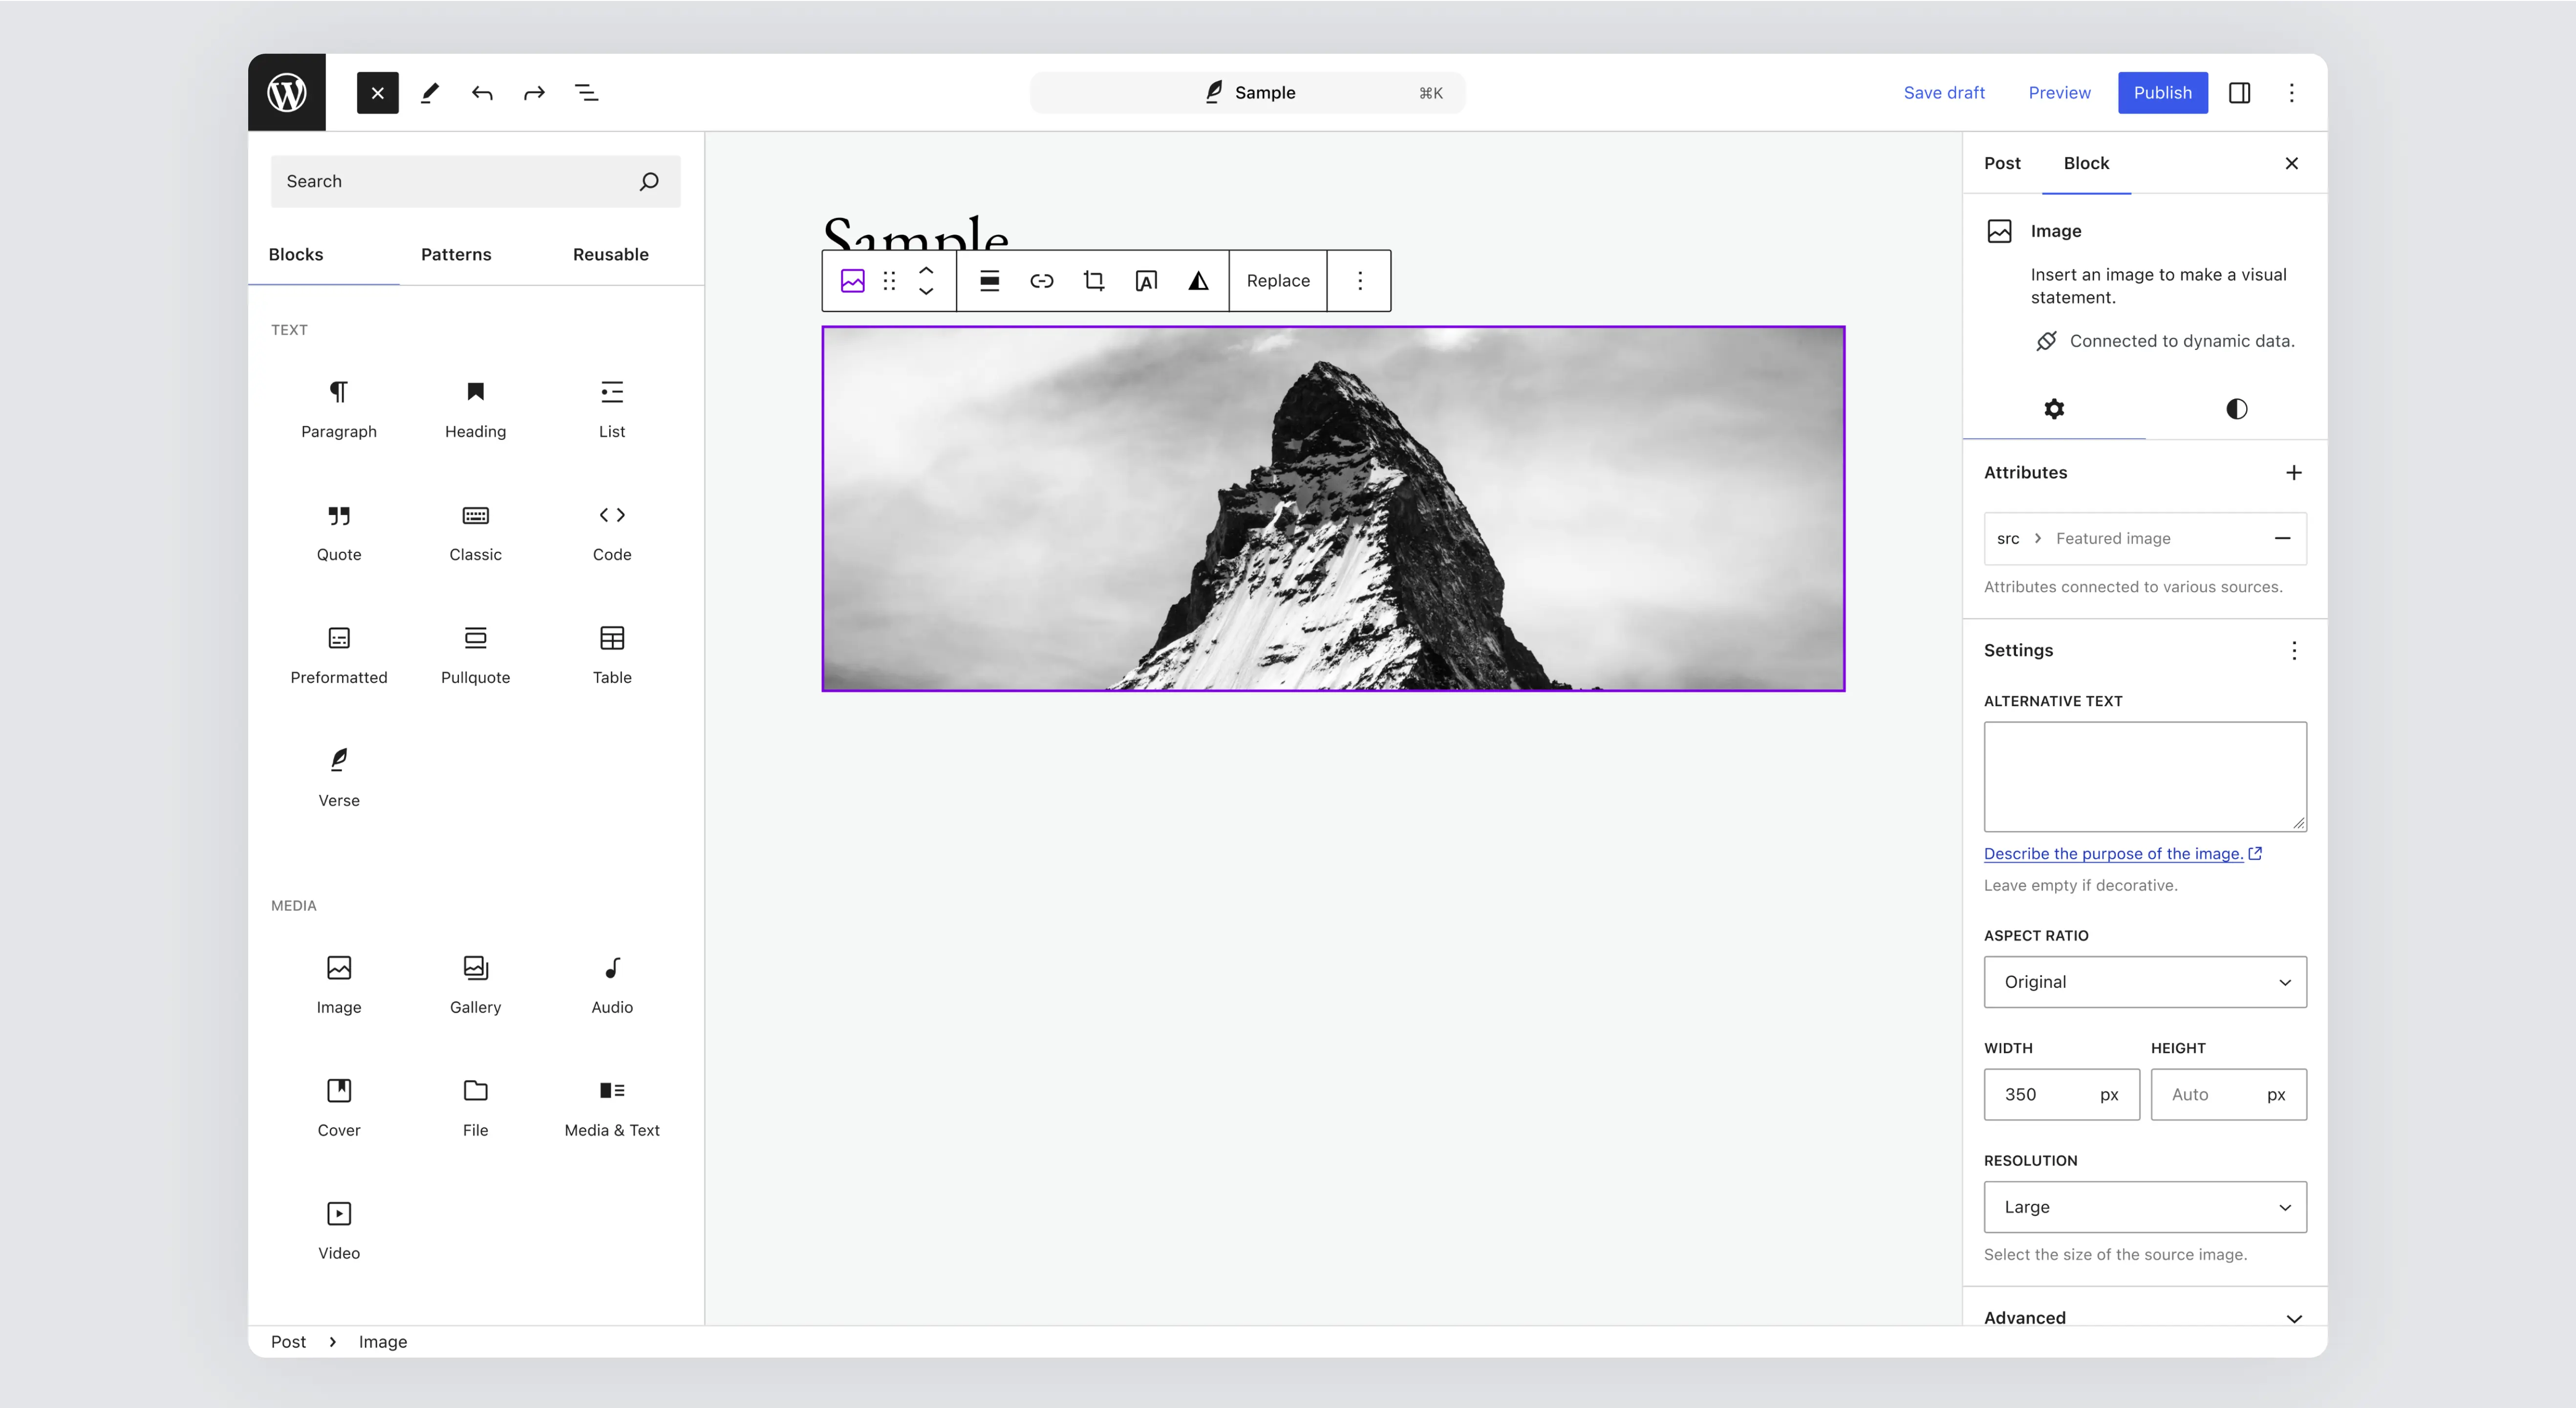Click the undo arrow
Screen dimensions: 2576x1408
click(482, 93)
